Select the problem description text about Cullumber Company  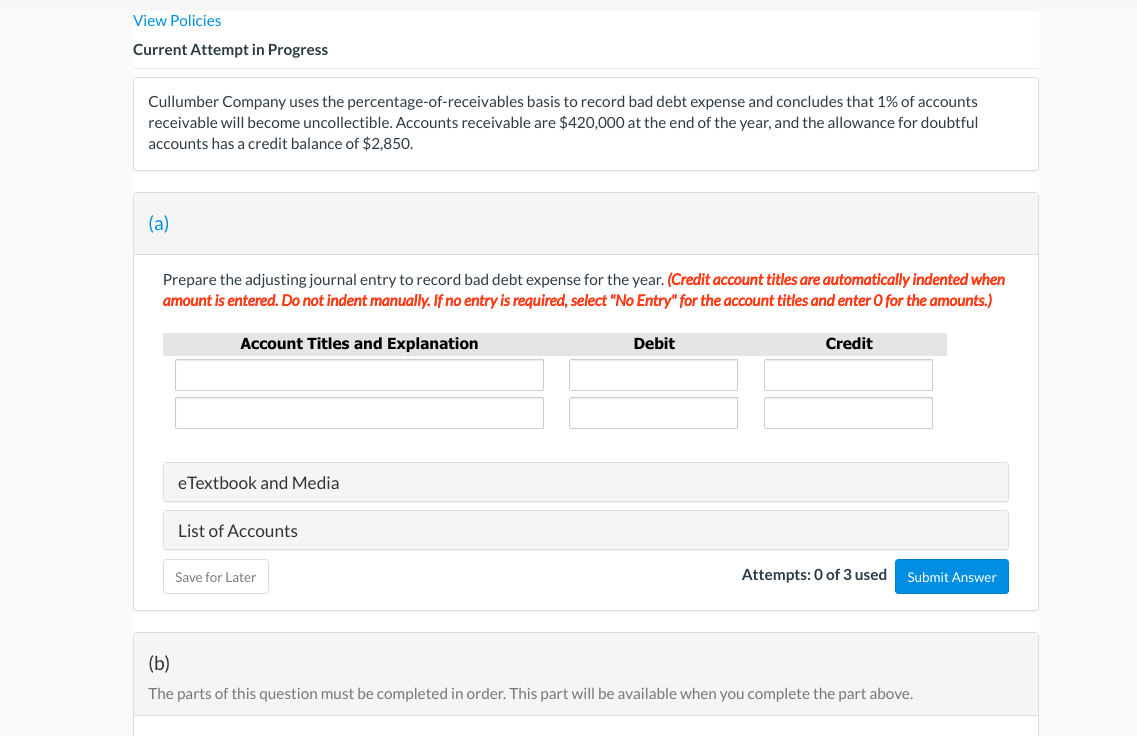tap(563, 122)
